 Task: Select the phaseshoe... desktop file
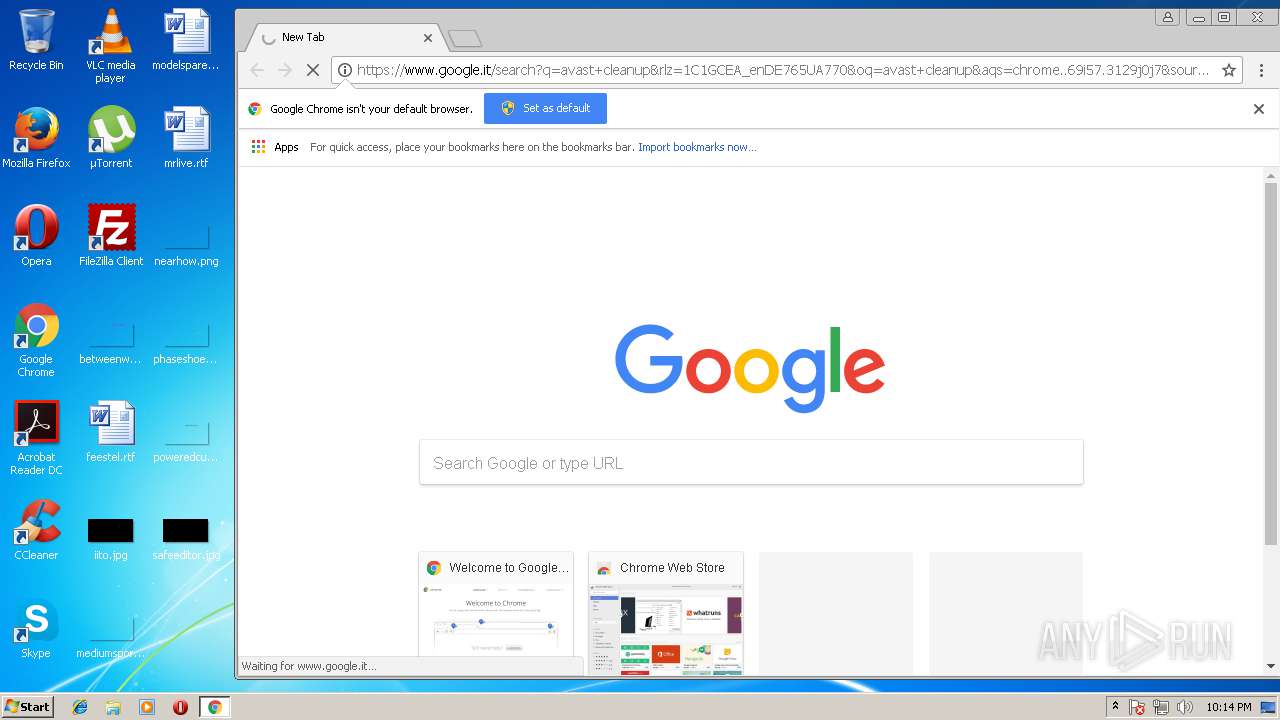click(x=186, y=345)
